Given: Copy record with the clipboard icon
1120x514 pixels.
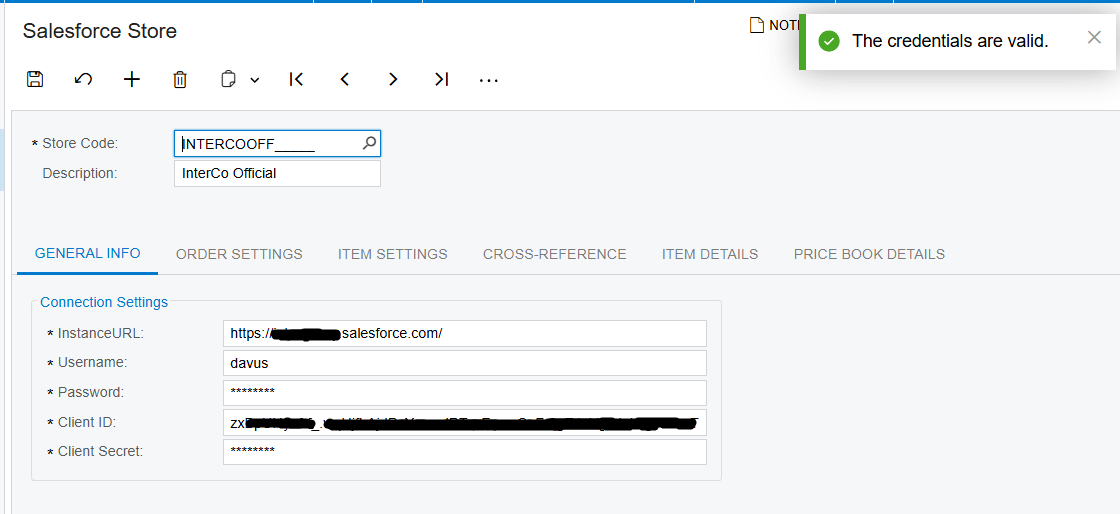Looking at the screenshot, I should [x=228, y=79].
